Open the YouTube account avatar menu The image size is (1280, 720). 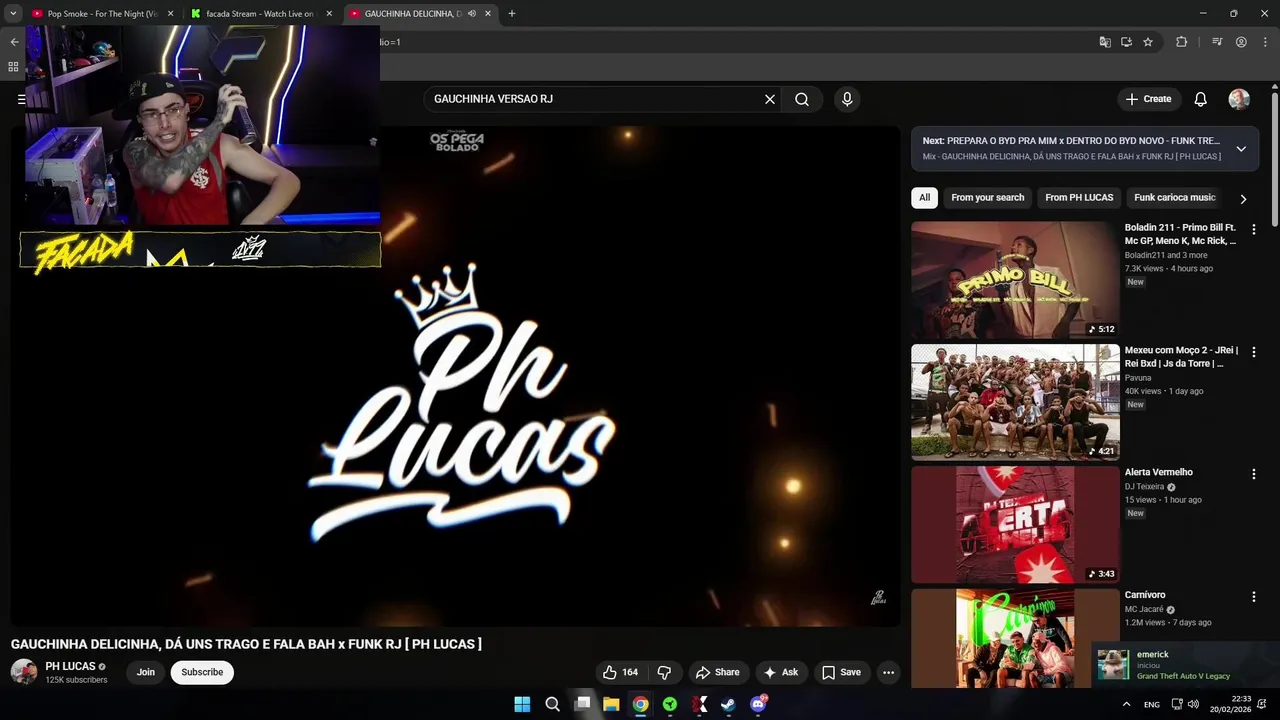(x=1239, y=99)
